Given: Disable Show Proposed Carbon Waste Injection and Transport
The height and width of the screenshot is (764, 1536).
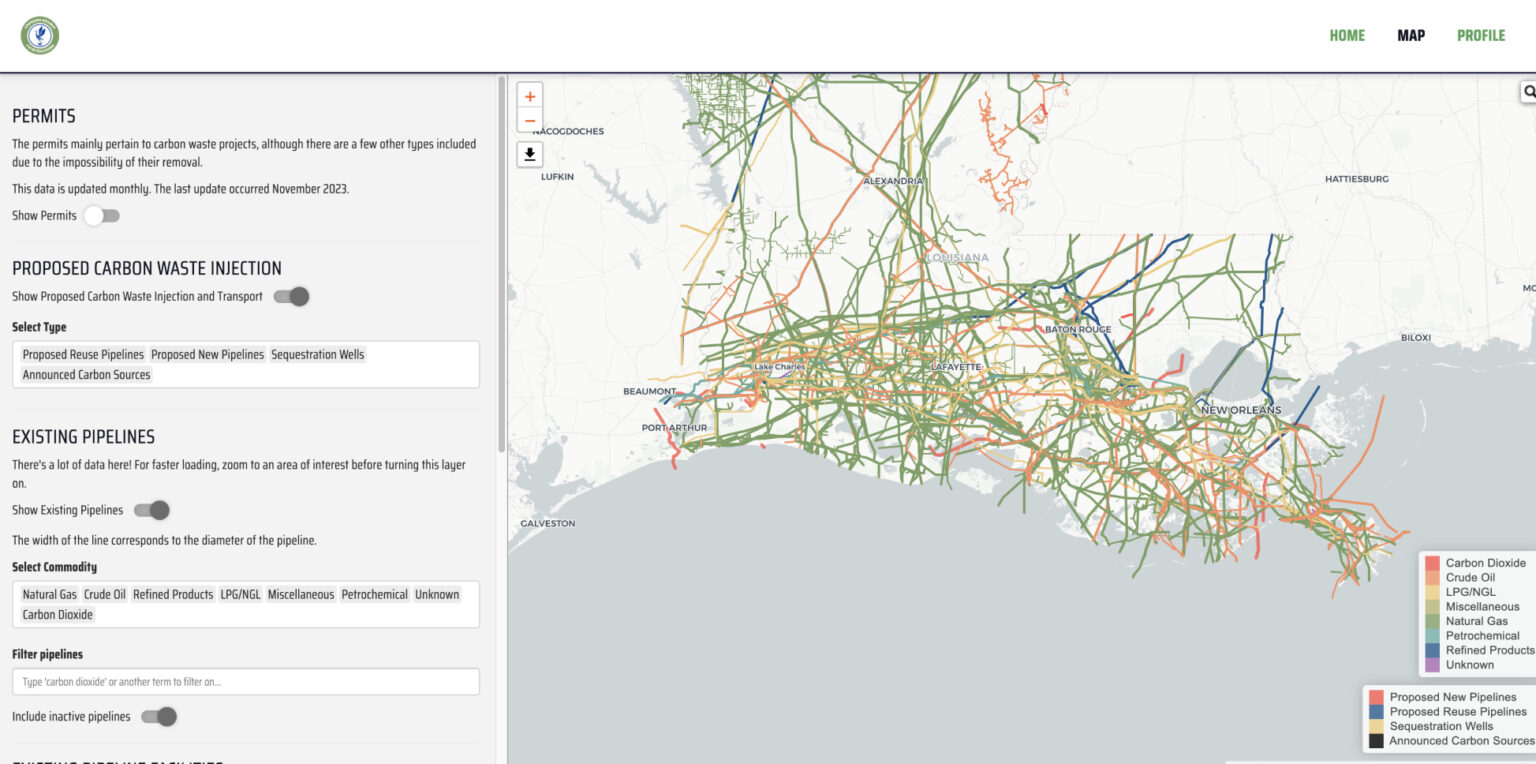Looking at the screenshot, I should tap(290, 296).
